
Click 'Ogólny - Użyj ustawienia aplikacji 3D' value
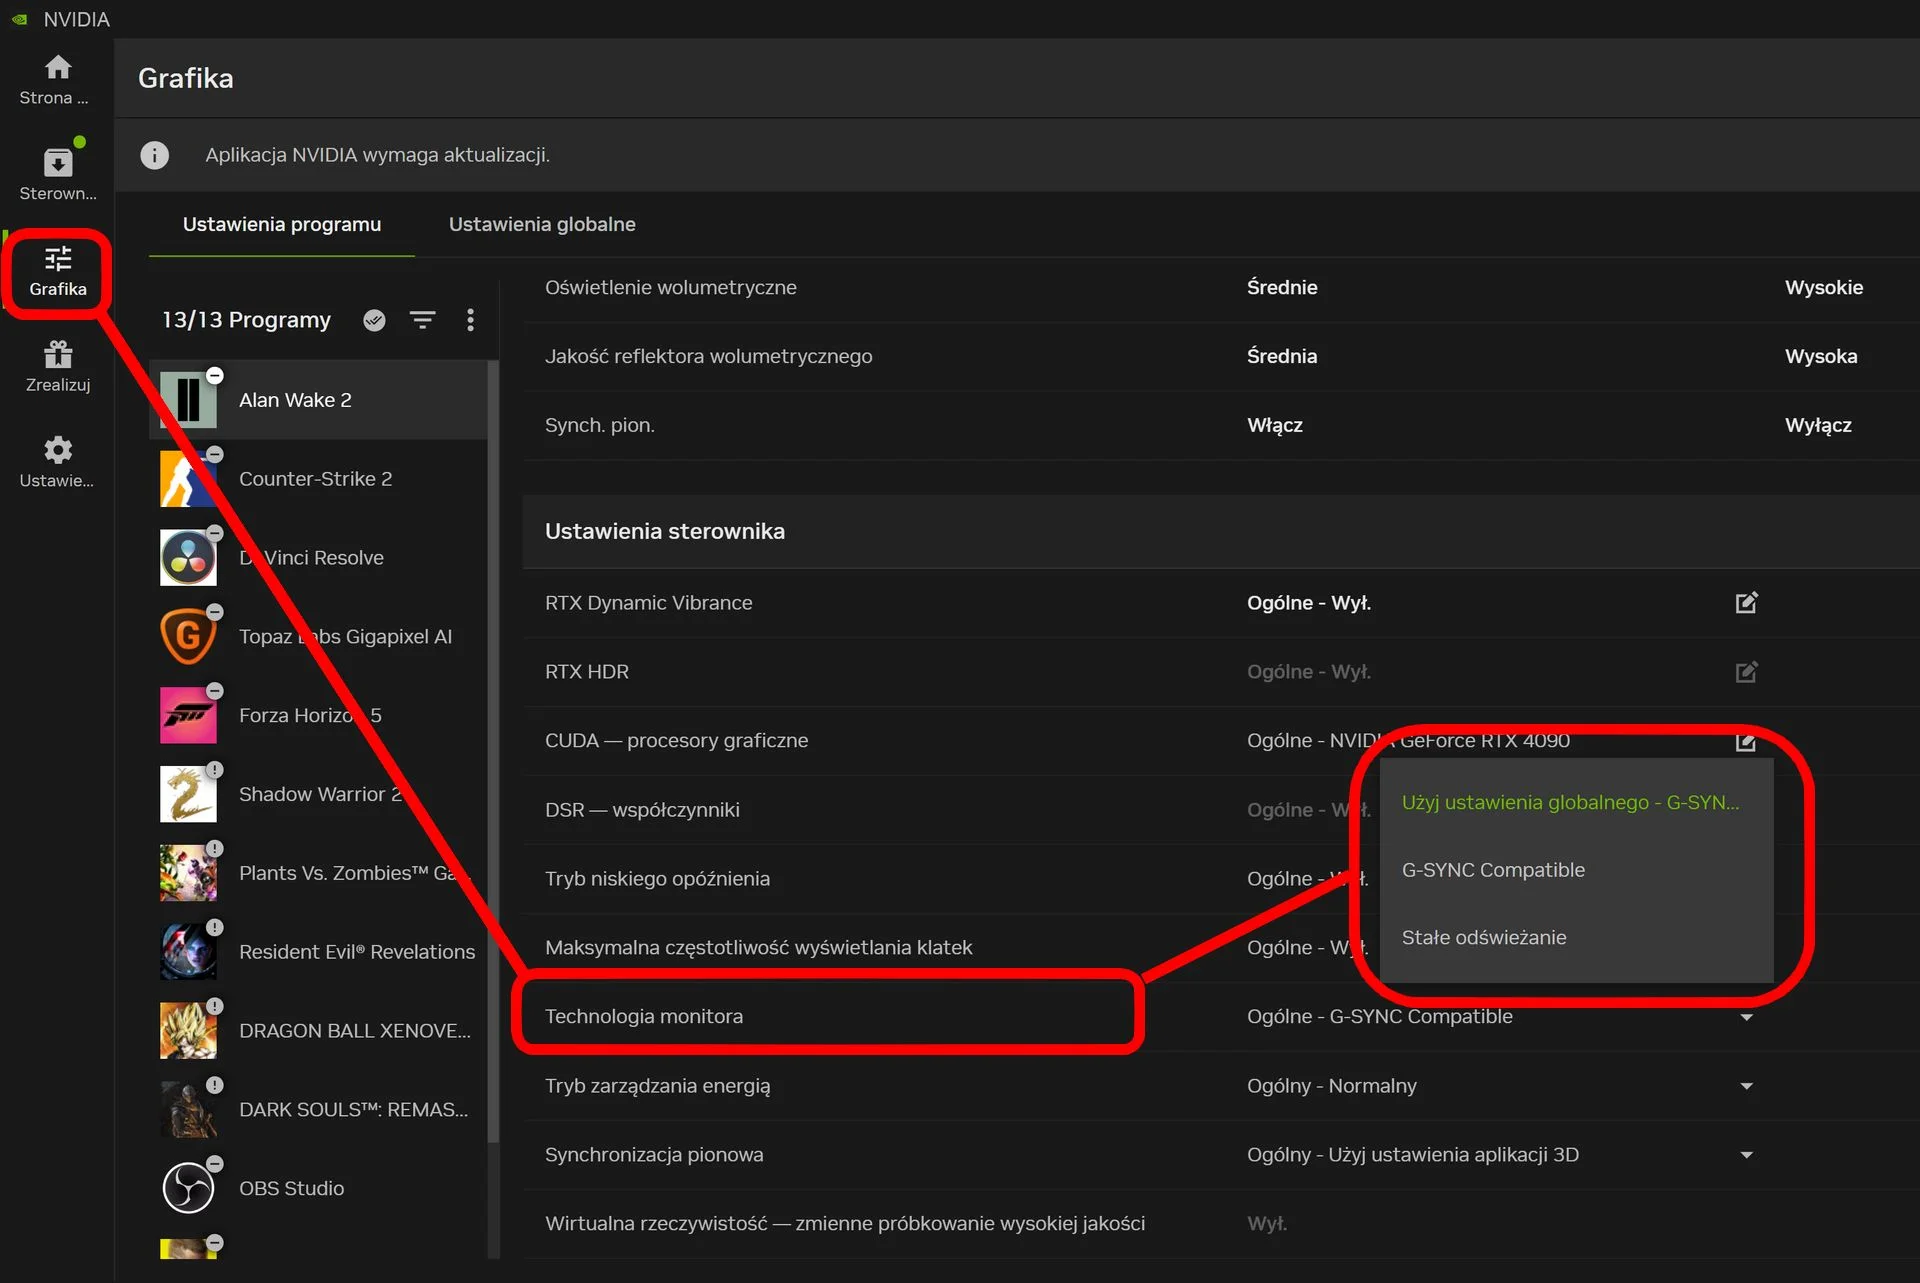click(x=1412, y=1155)
